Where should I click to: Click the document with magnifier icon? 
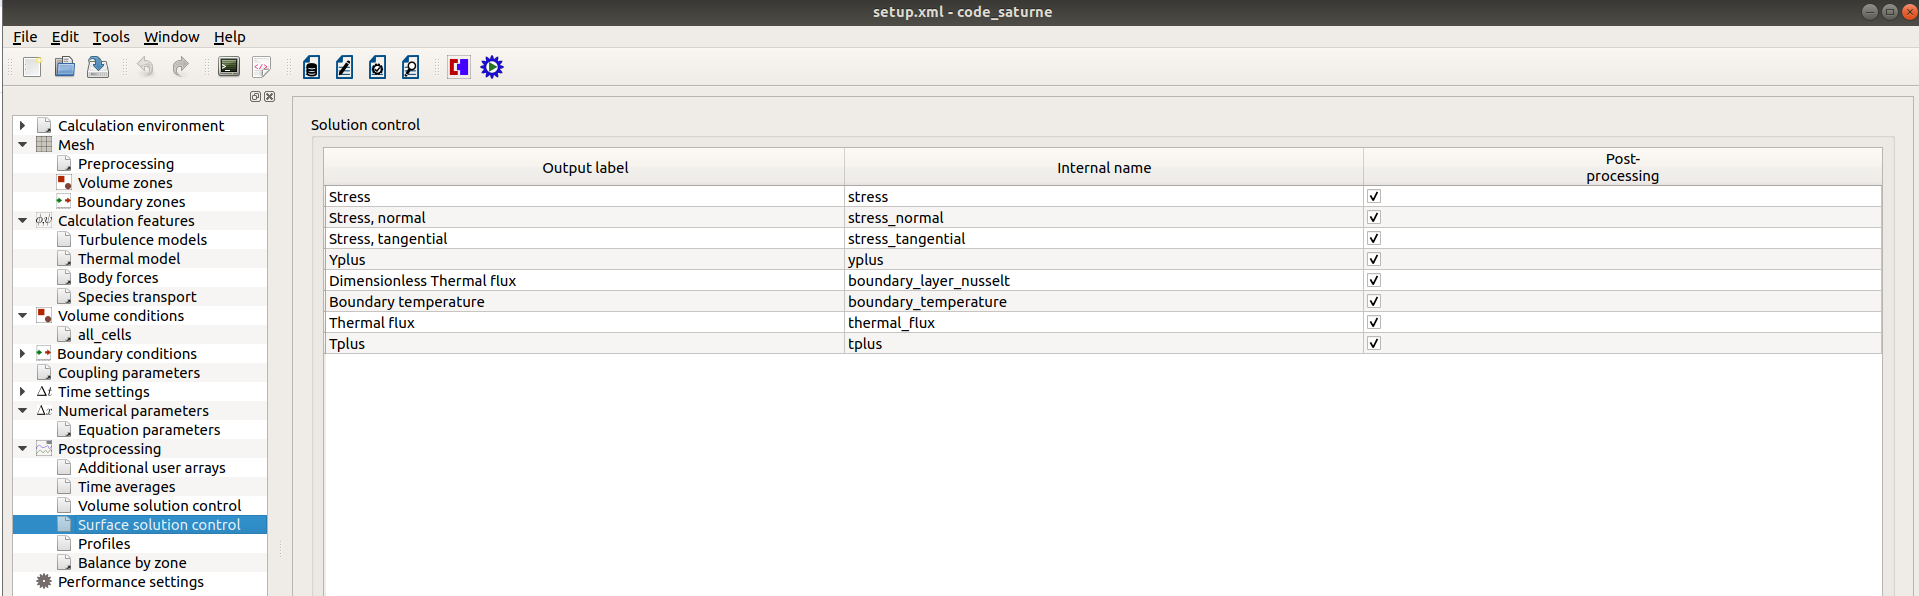click(x=411, y=67)
